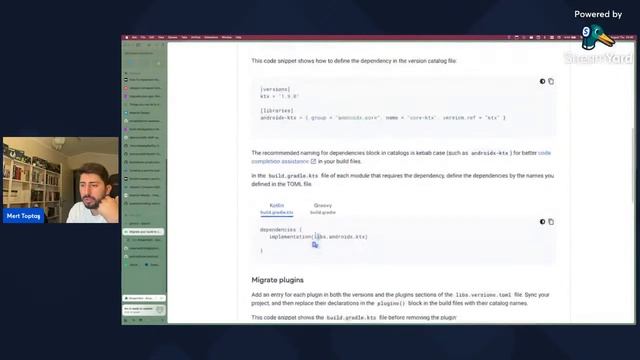Open the Extensions menu
Screen dimensions: 640x360
211,37
